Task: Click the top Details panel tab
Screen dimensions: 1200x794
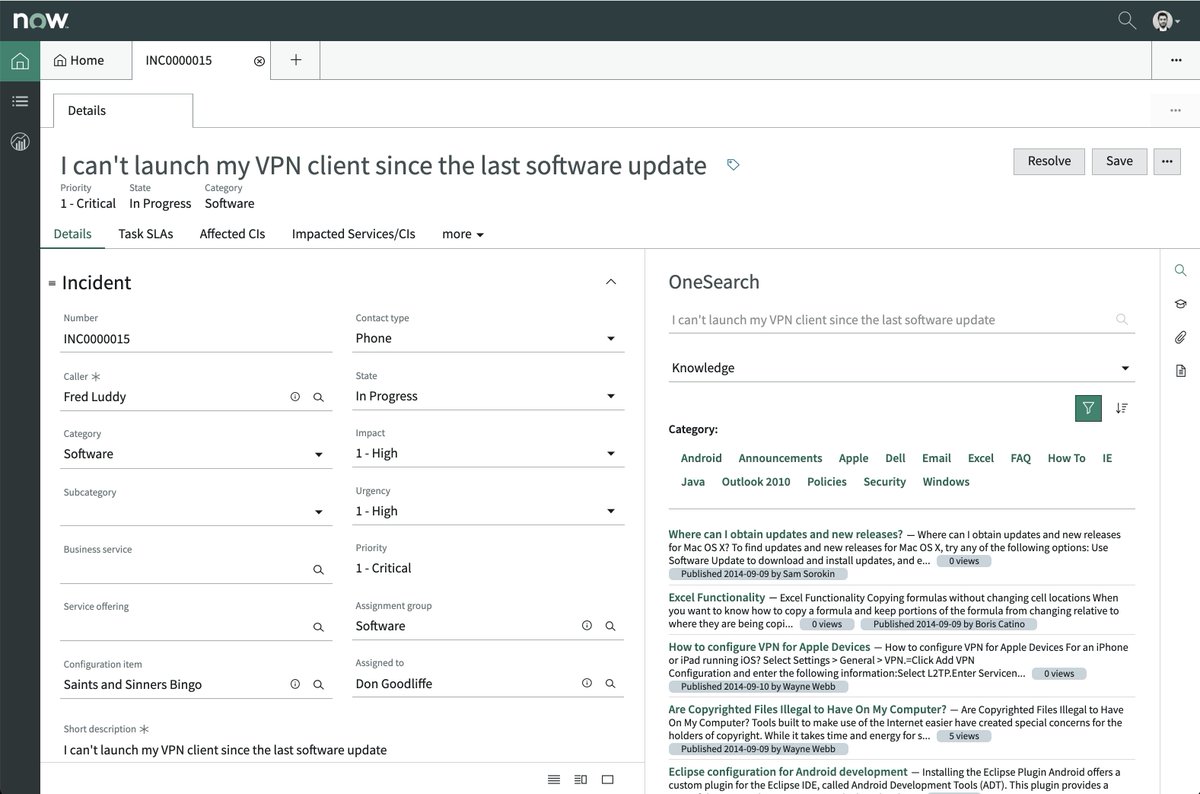Action: [123, 111]
